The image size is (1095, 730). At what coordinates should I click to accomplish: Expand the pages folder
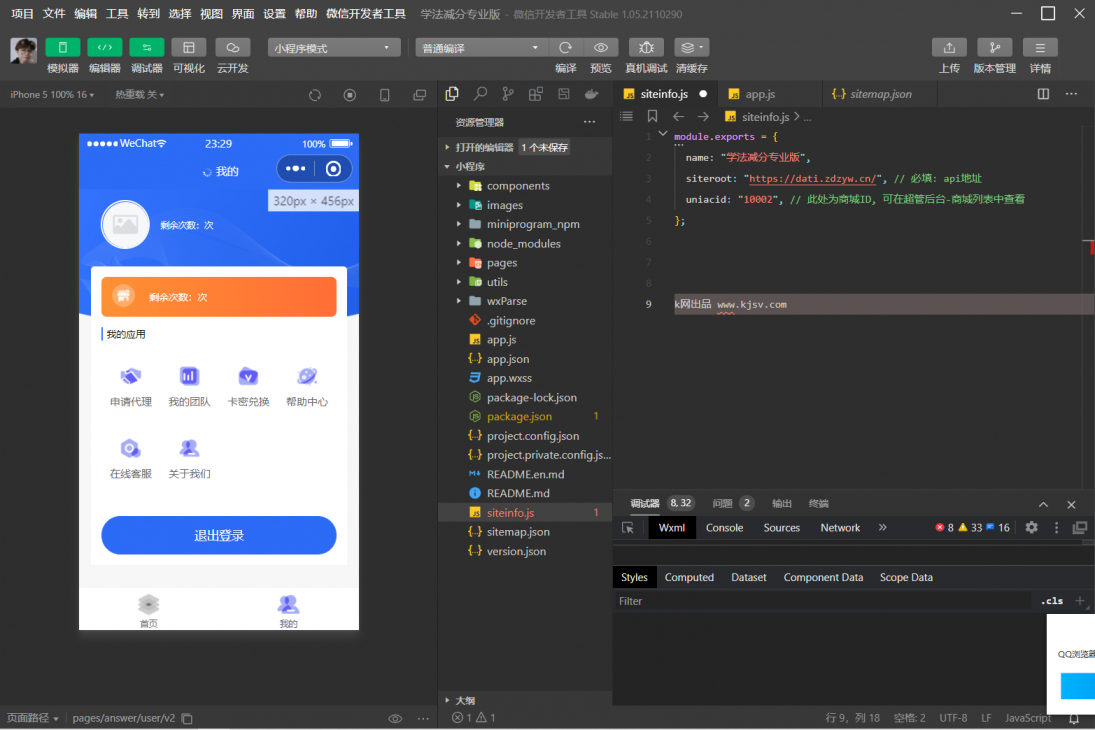click(501, 263)
